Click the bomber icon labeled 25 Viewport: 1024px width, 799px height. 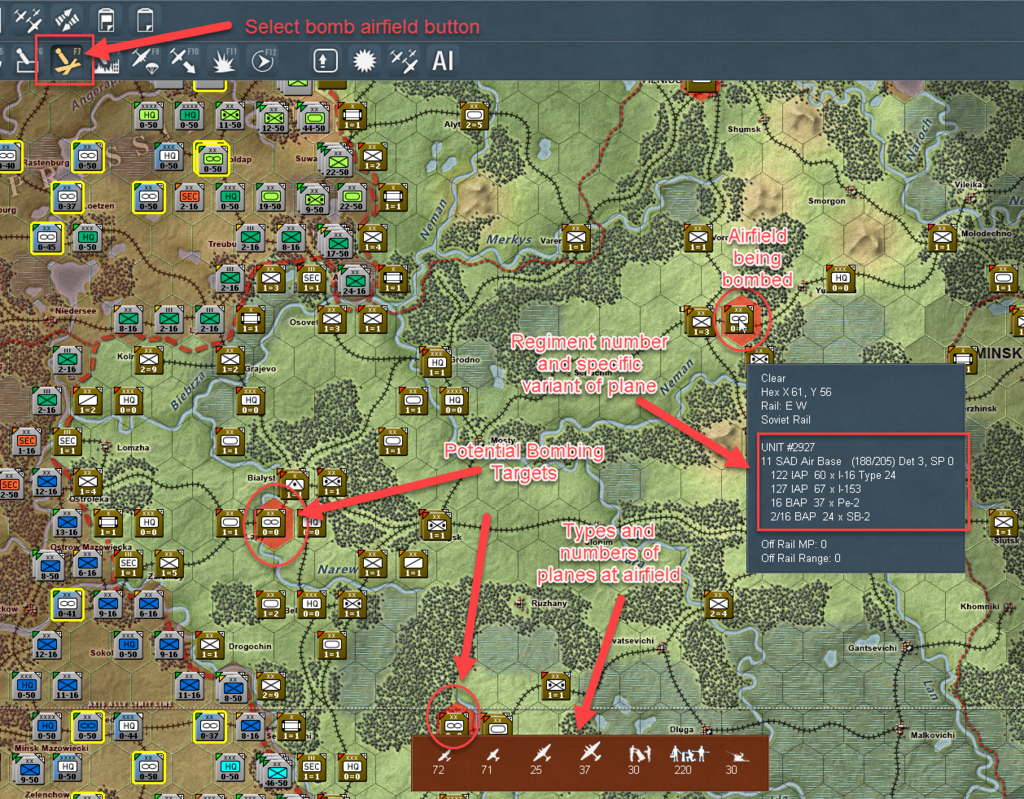541,755
